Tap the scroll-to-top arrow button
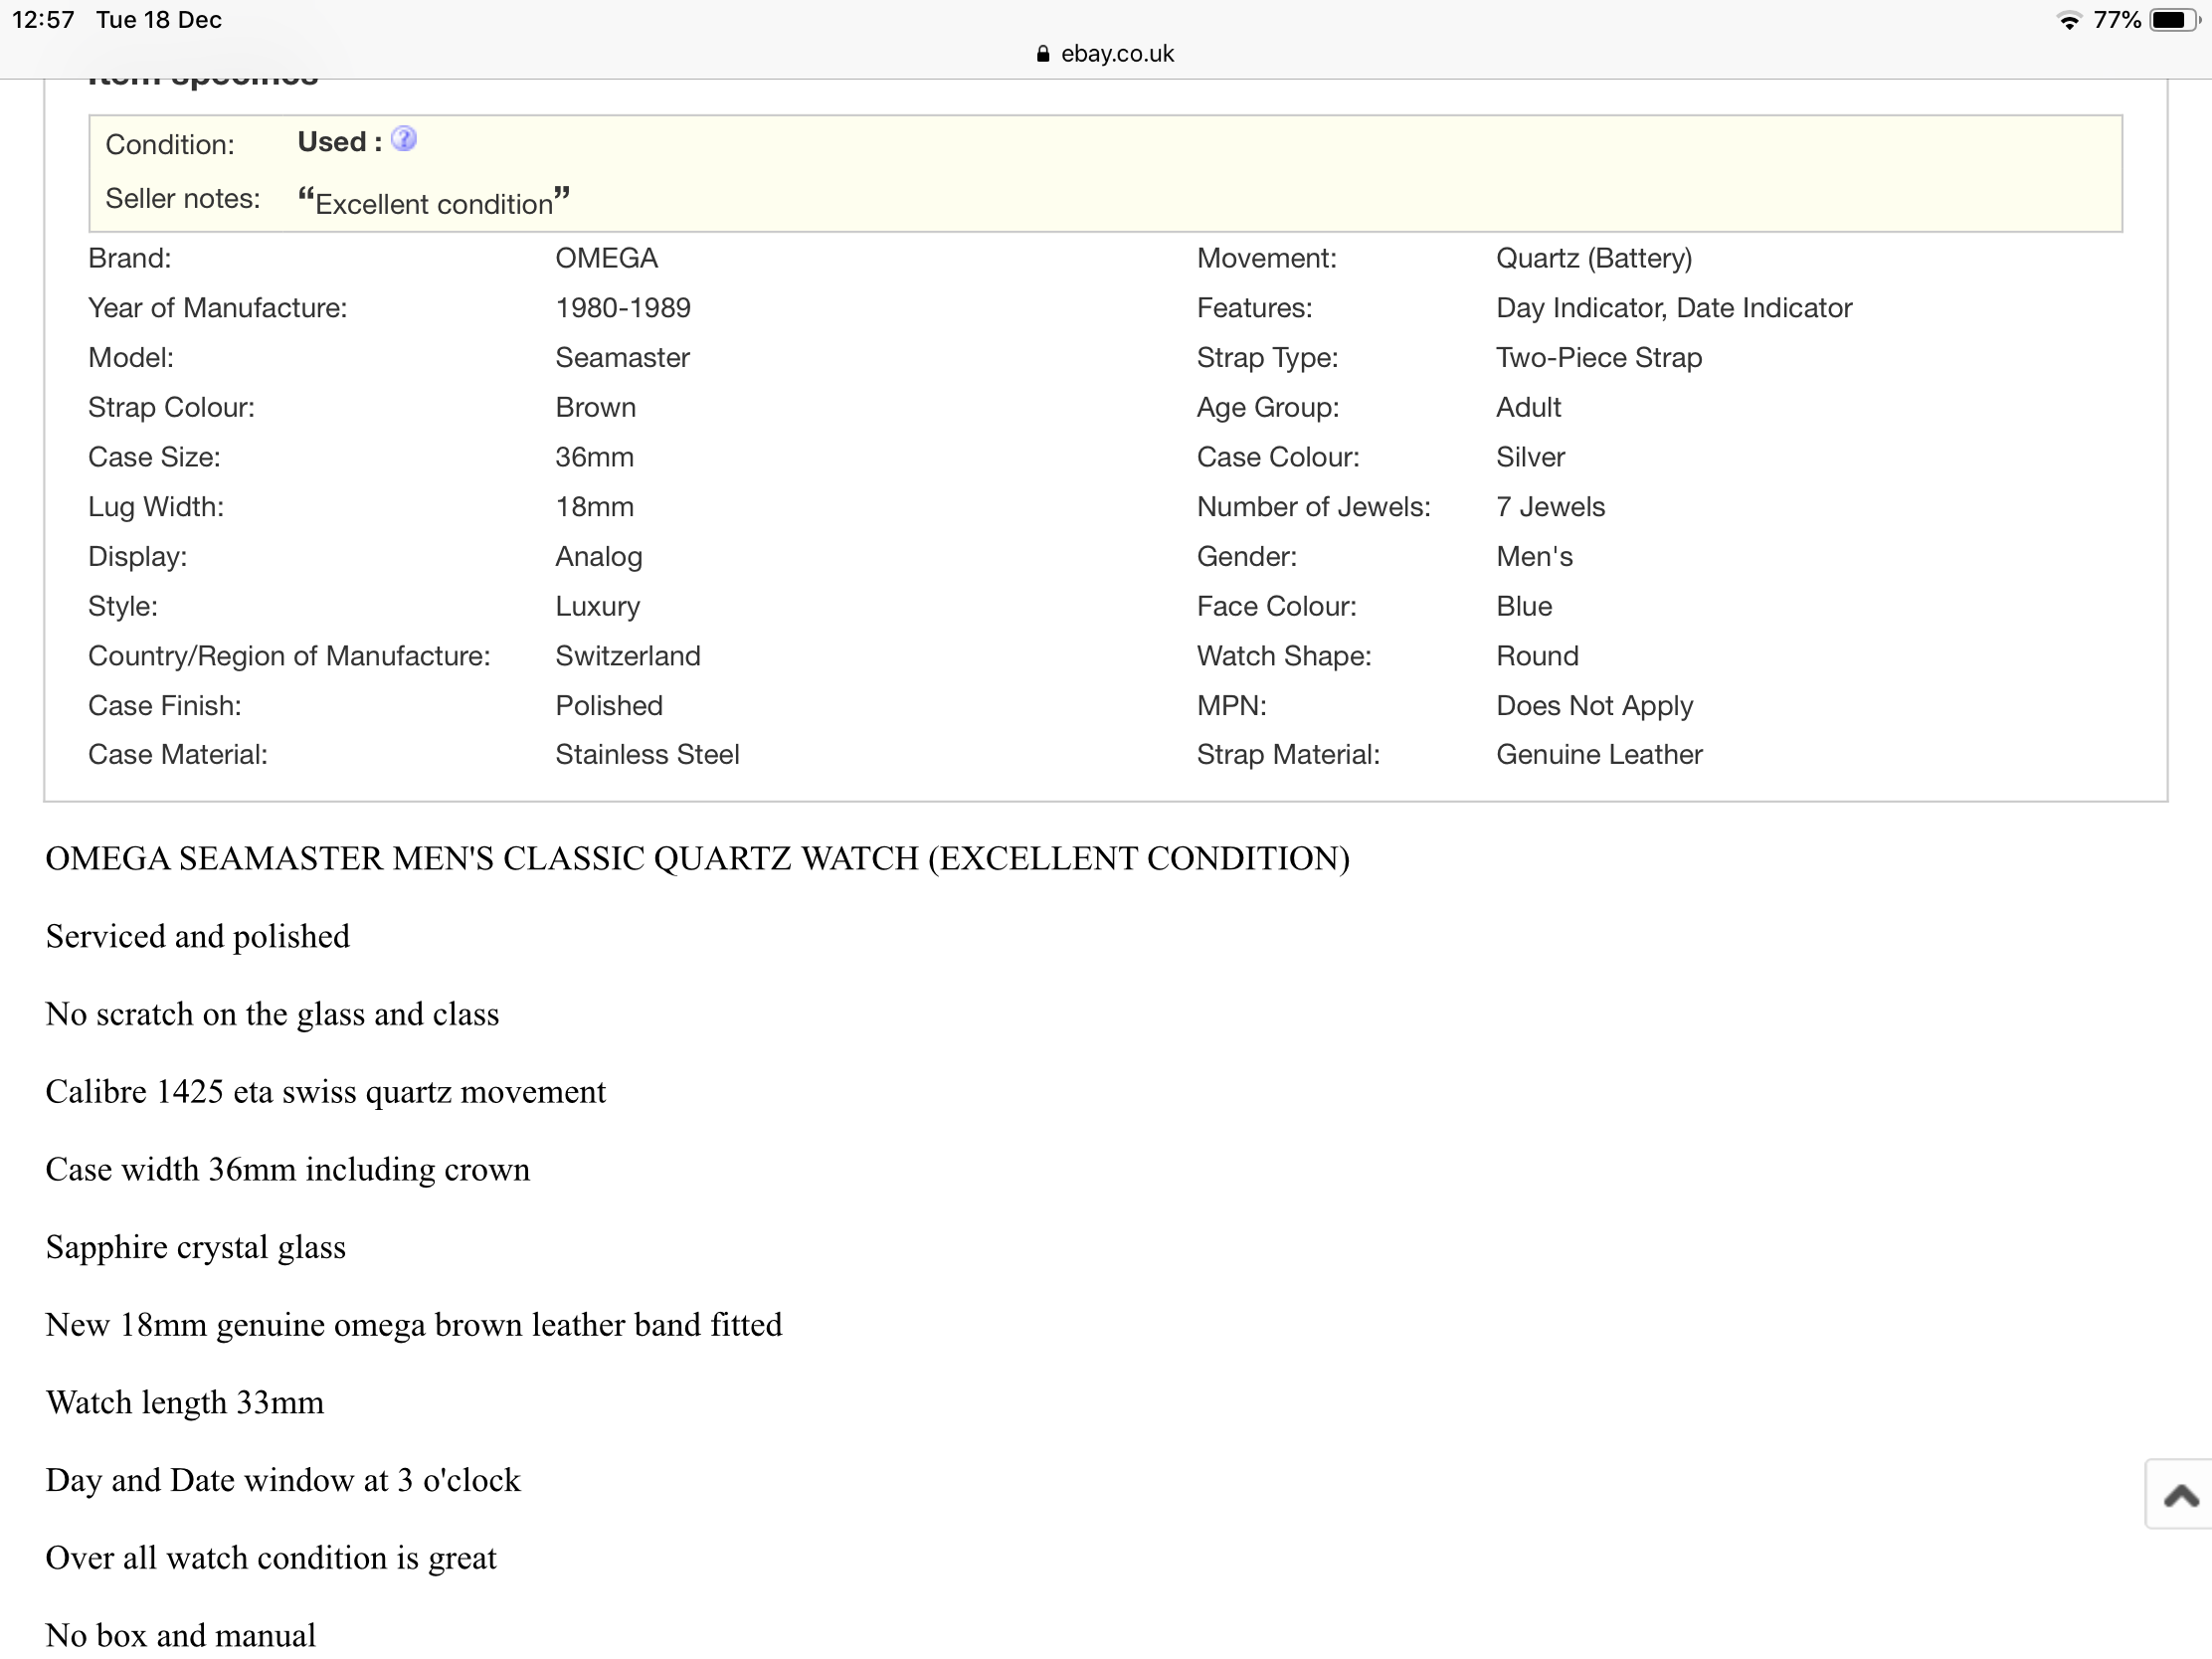The width and height of the screenshot is (2212, 1659). click(2180, 1495)
